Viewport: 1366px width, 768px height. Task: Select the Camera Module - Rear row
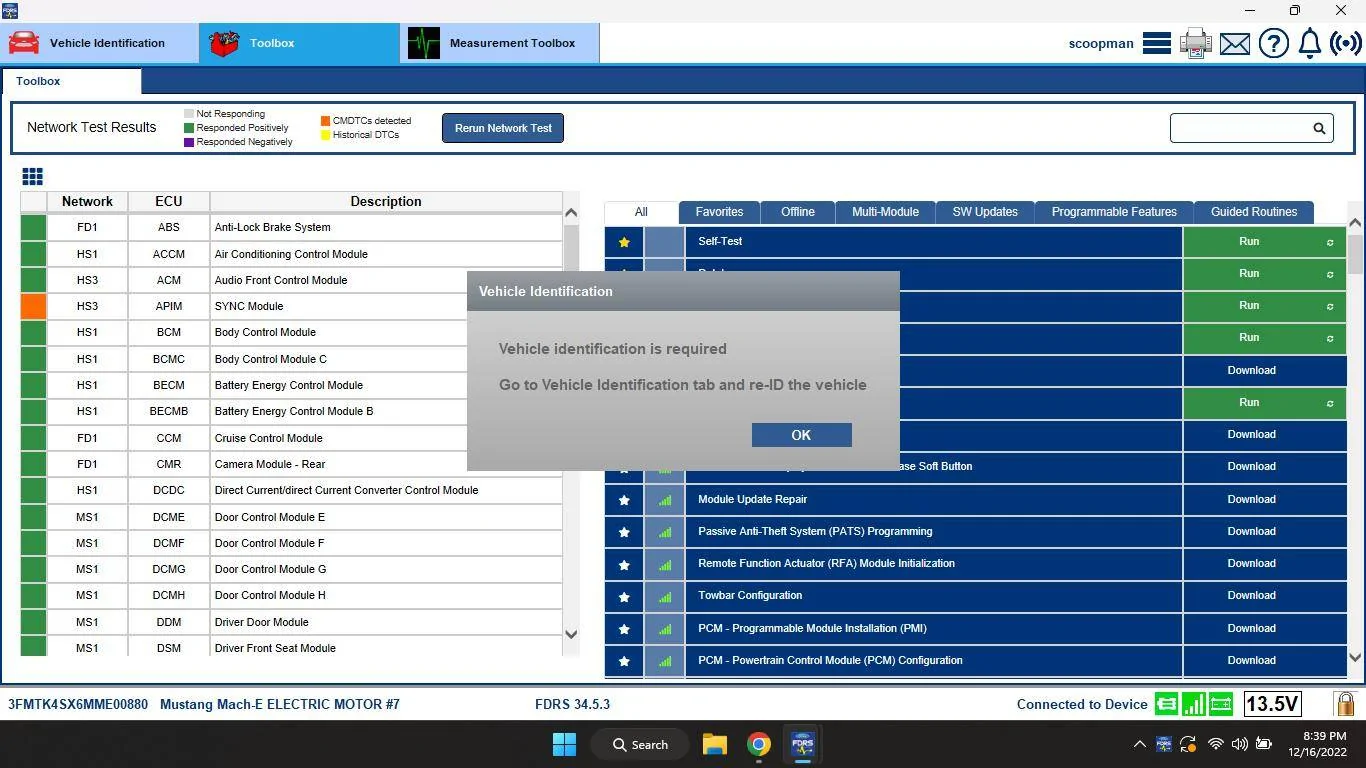point(291,464)
